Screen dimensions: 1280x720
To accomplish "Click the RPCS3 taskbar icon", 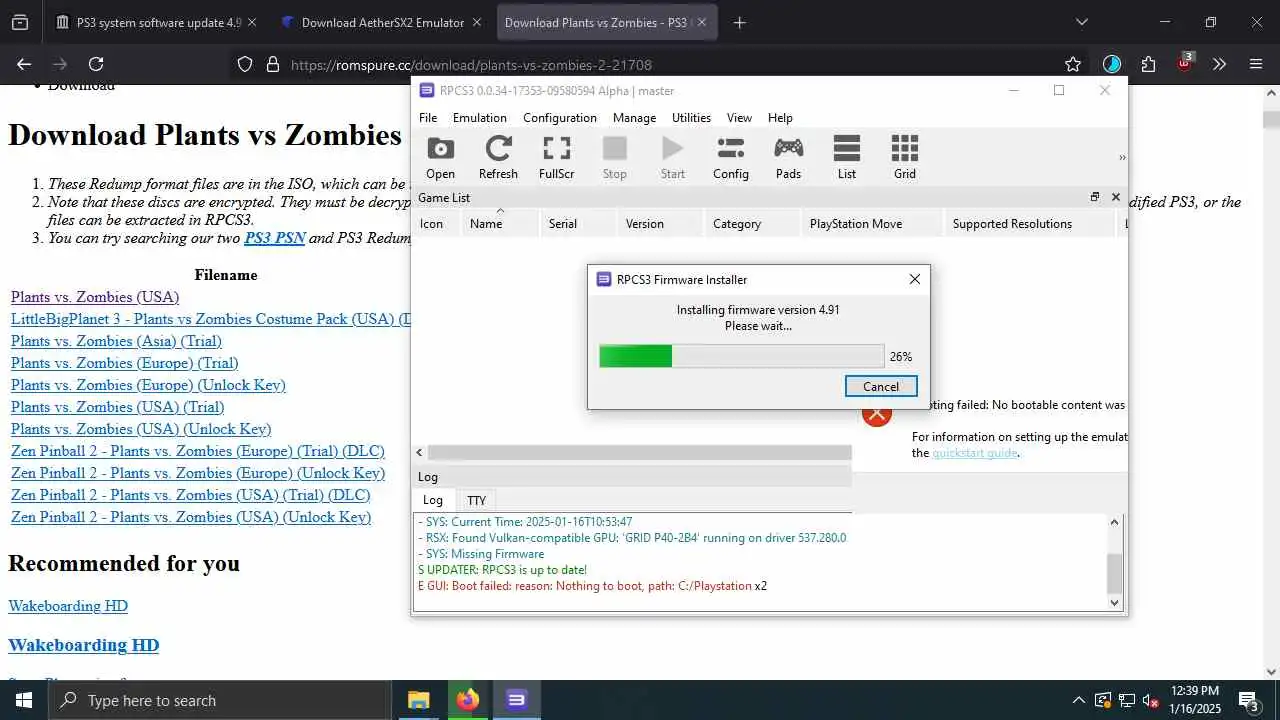I will tap(516, 700).
